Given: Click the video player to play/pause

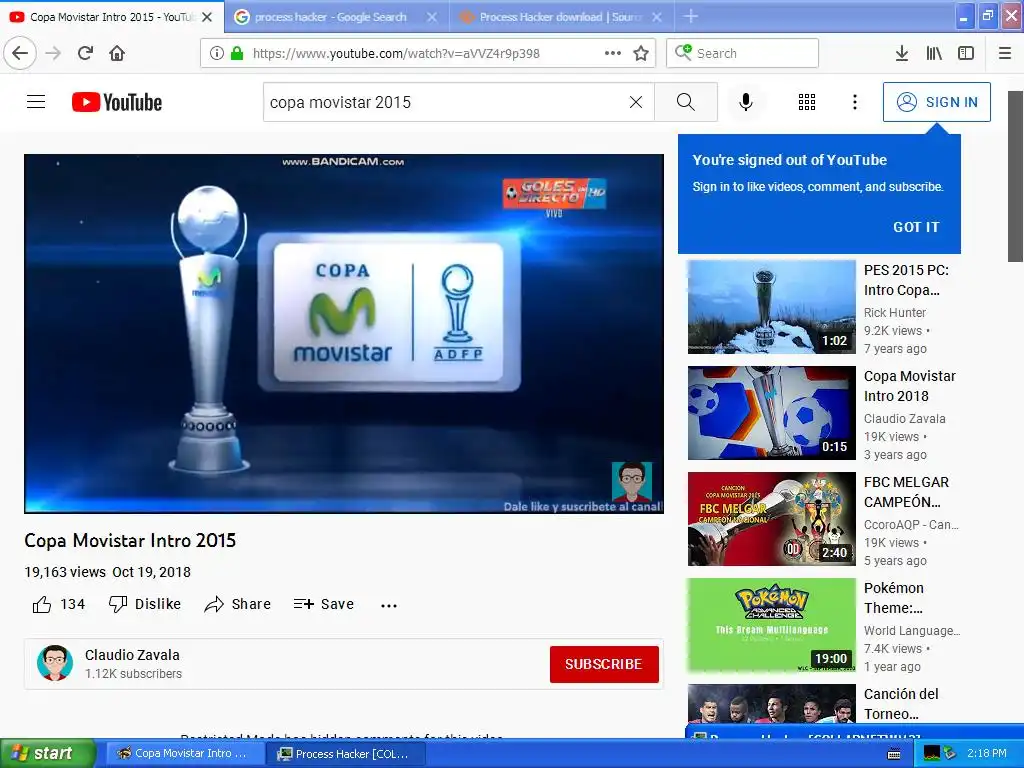Looking at the screenshot, I should (x=344, y=334).
